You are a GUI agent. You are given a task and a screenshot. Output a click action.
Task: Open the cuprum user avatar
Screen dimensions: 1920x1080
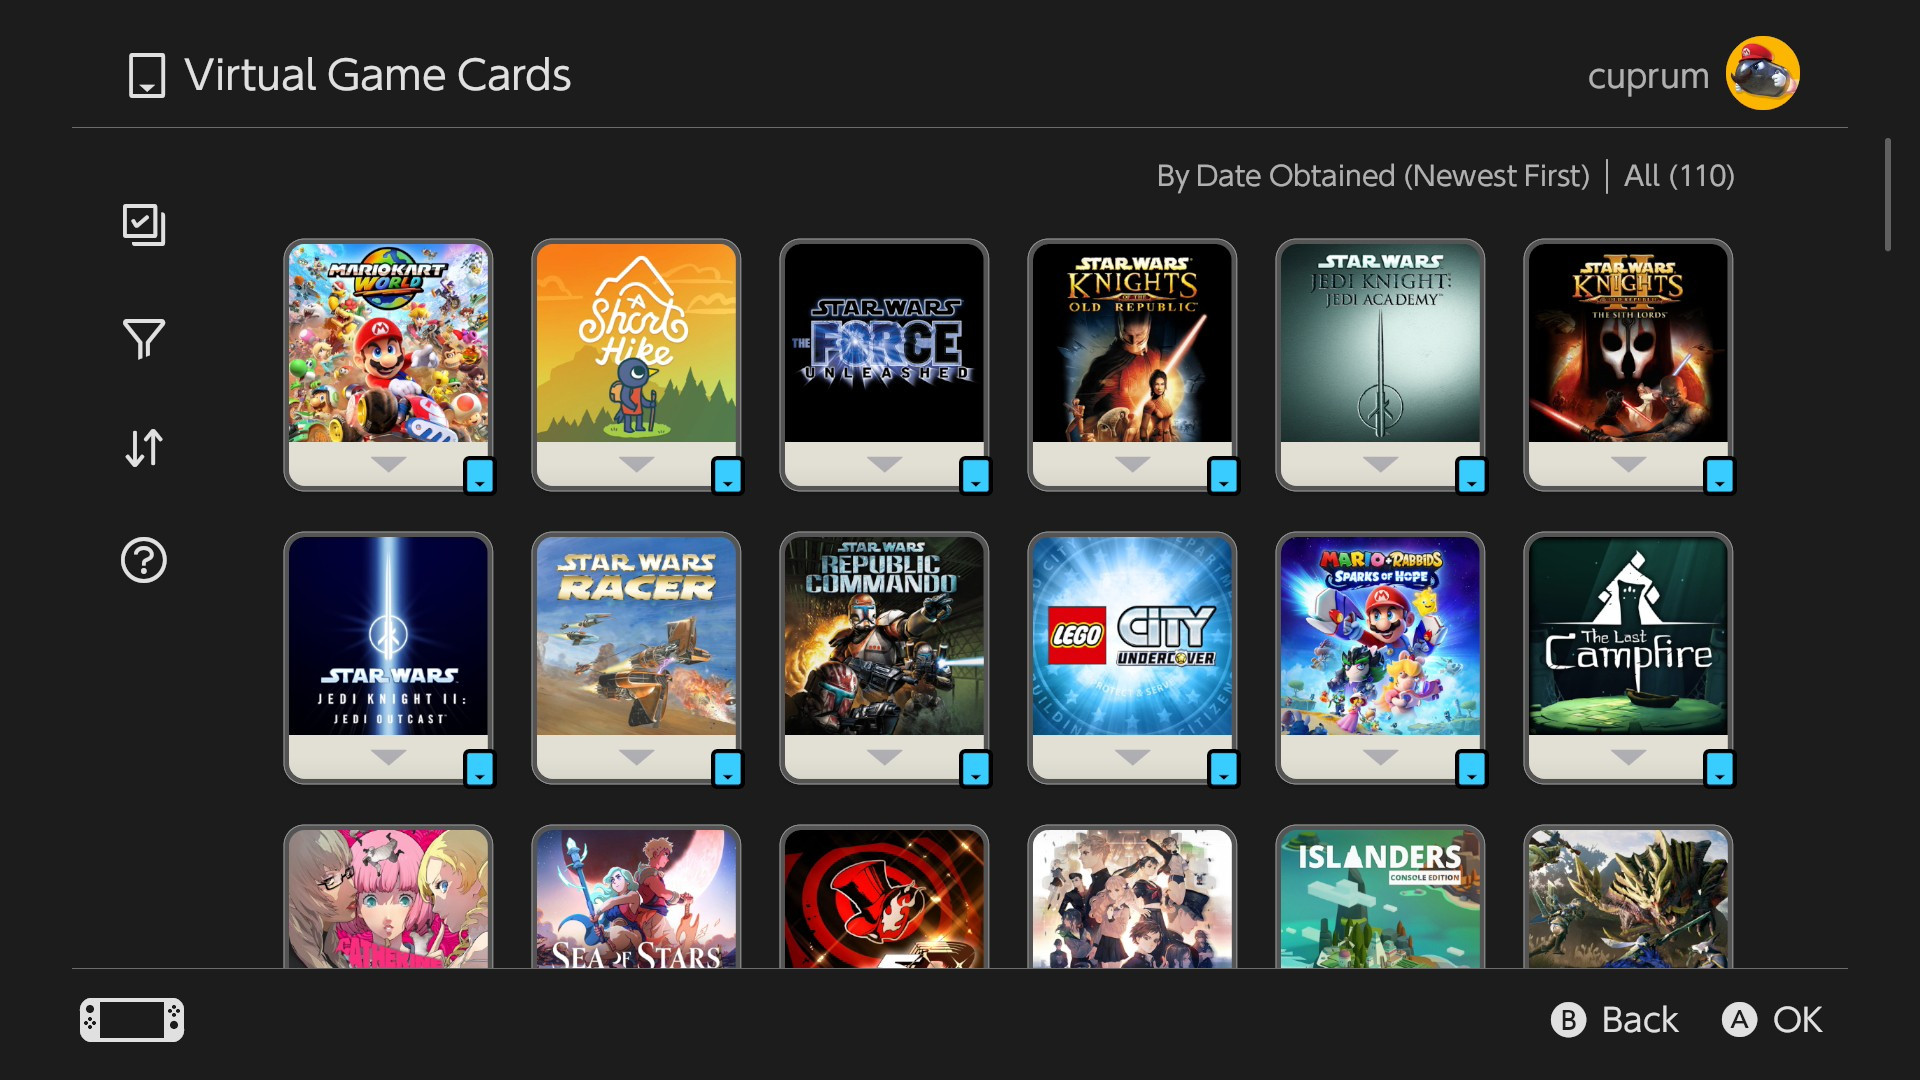point(1762,74)
